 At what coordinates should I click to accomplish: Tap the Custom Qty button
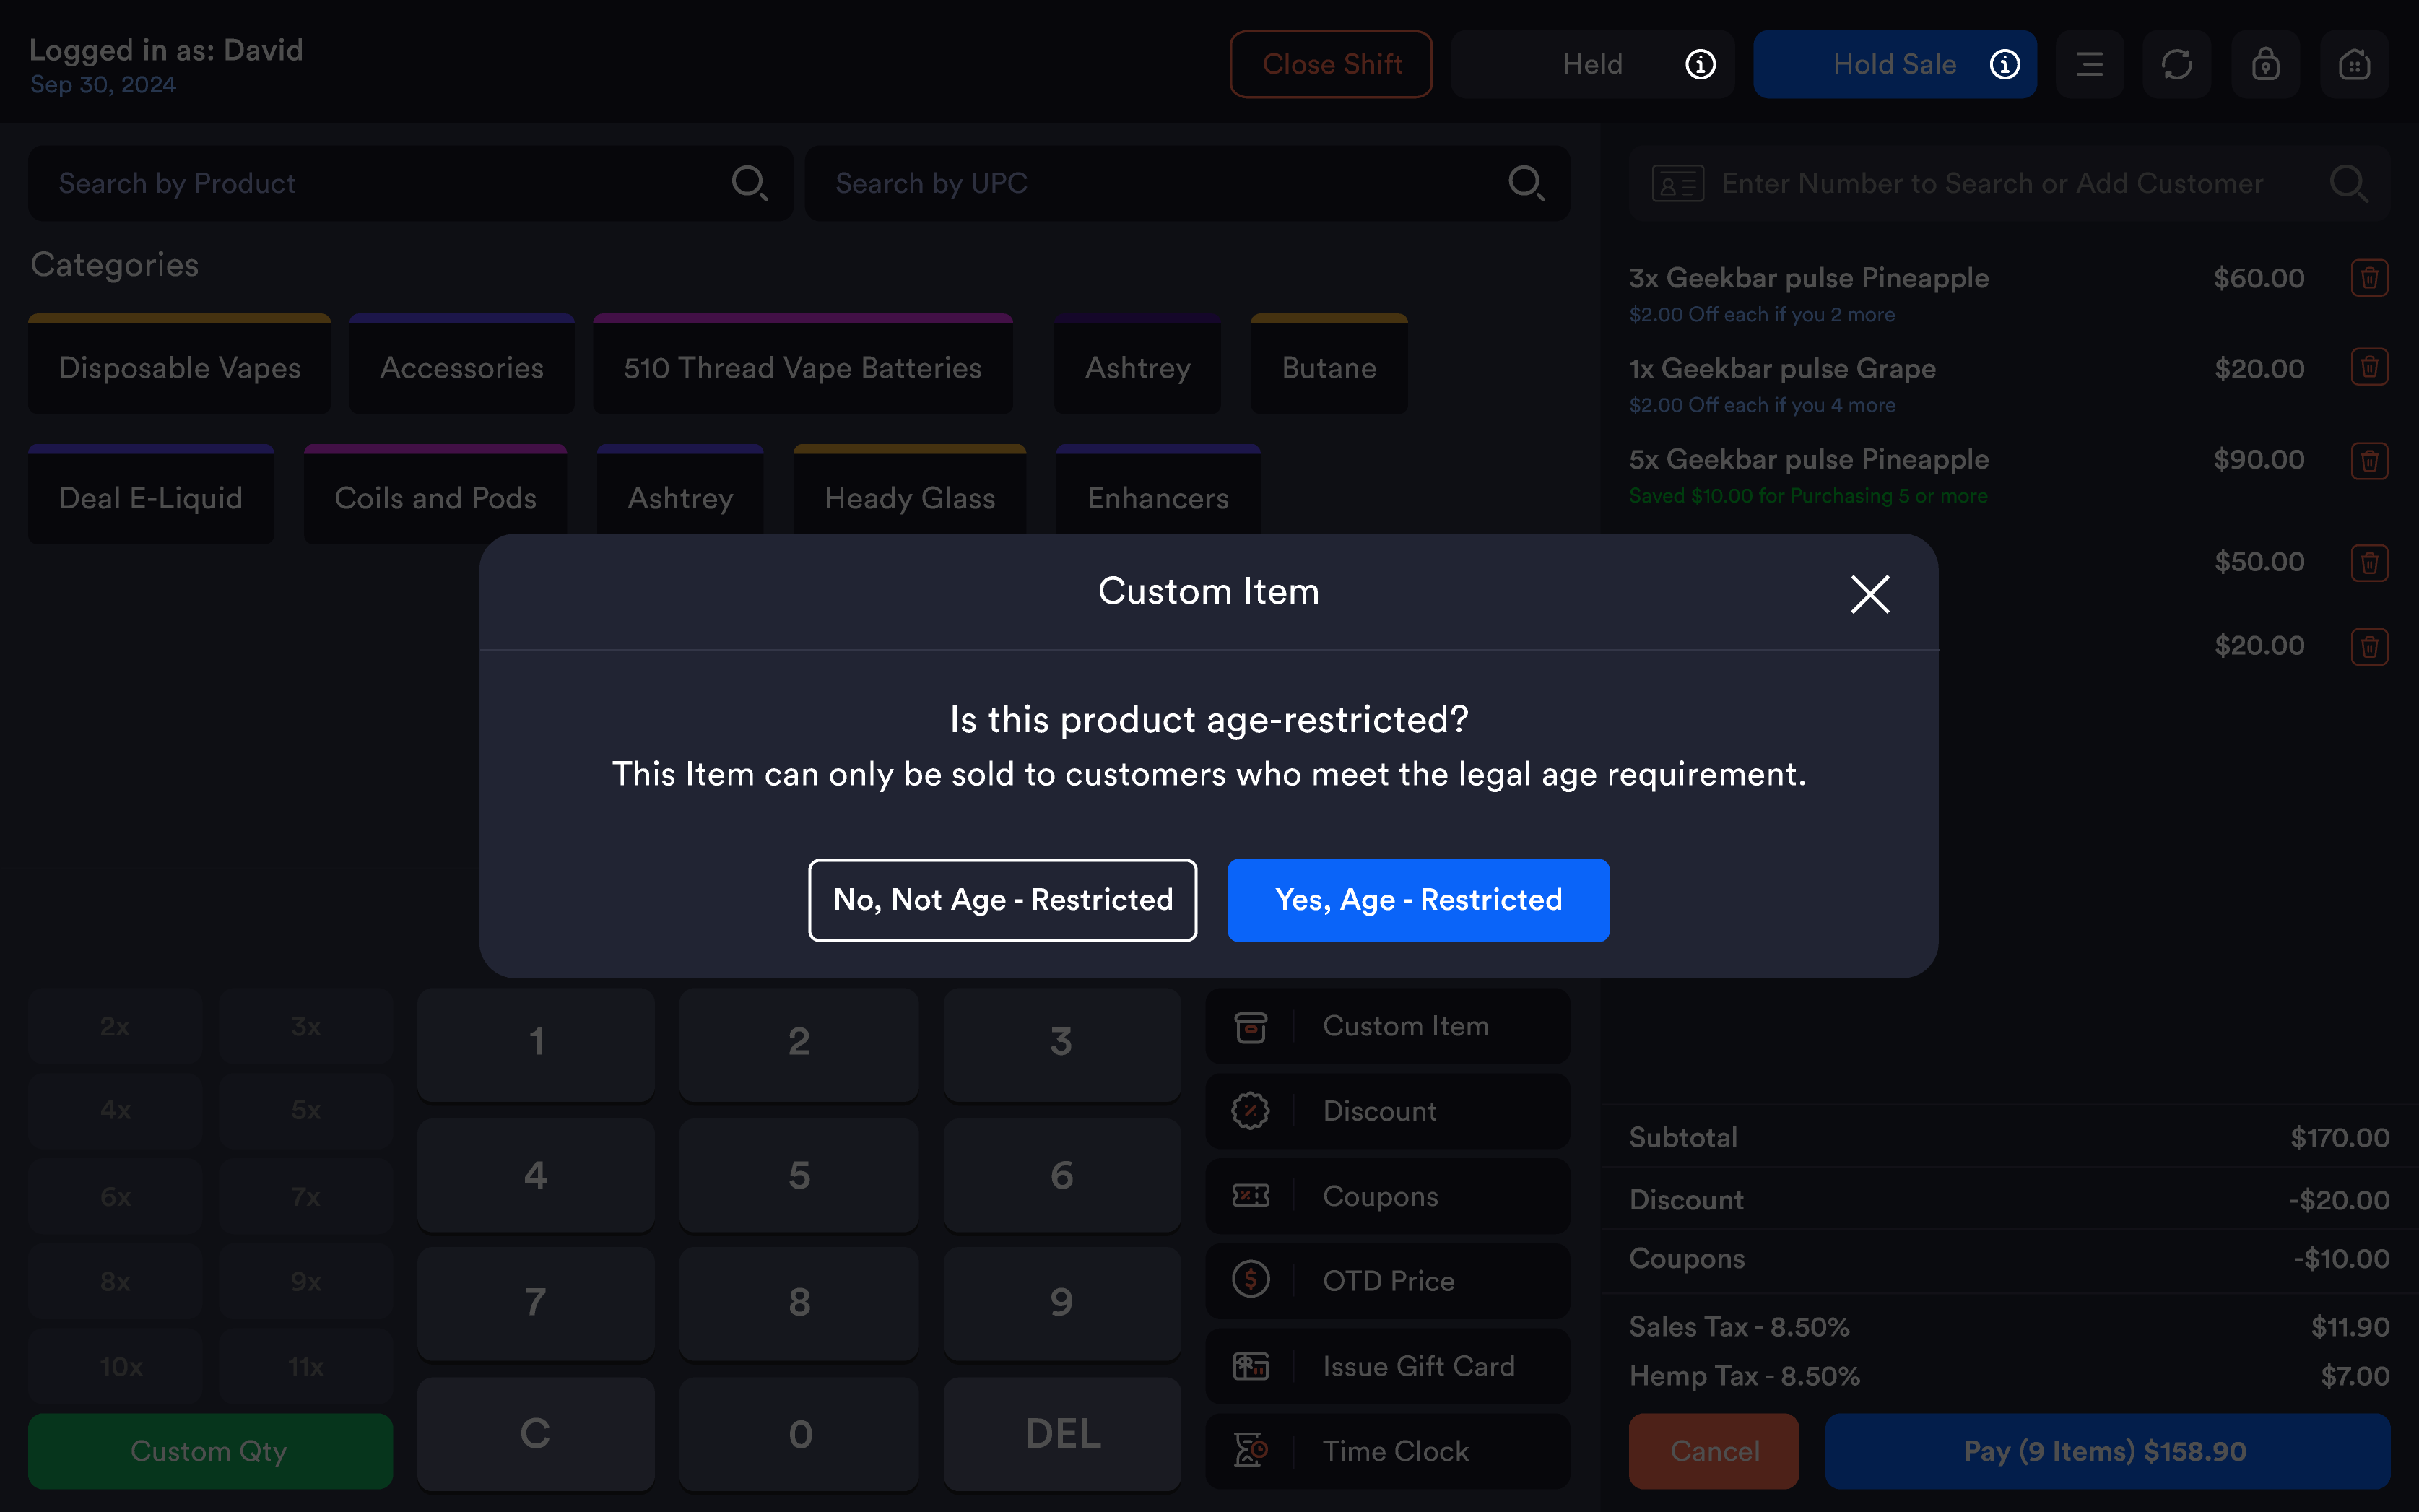(x=210, y=1451)
